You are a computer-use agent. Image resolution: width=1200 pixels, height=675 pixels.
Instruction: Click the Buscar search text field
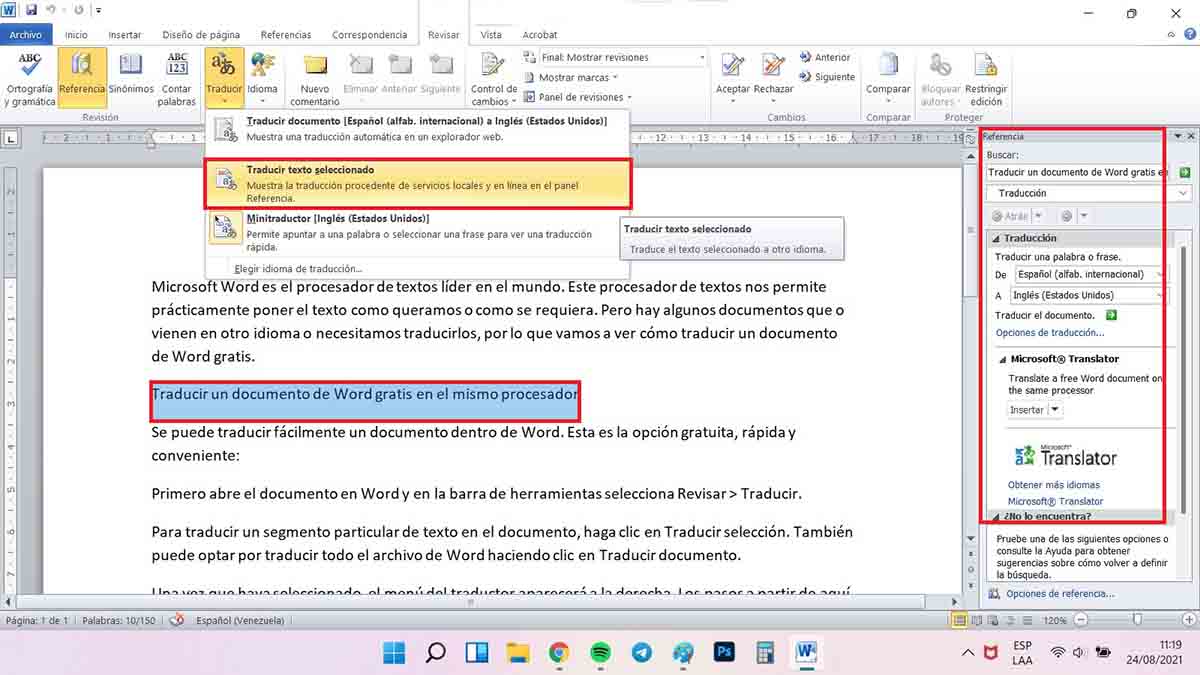1078,173
